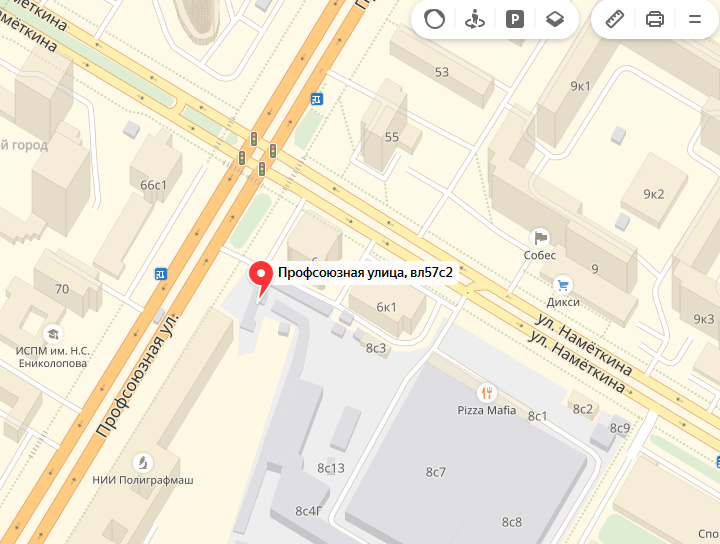720x544 pixels.
Task: Click the Профсоюзная ул. street name label
Action: pos(137,374)
